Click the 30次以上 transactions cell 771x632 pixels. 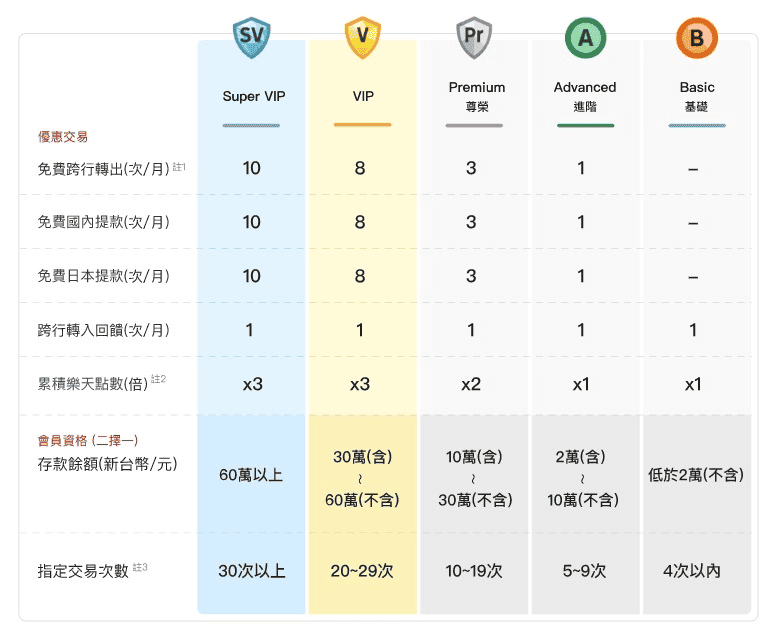252,571
